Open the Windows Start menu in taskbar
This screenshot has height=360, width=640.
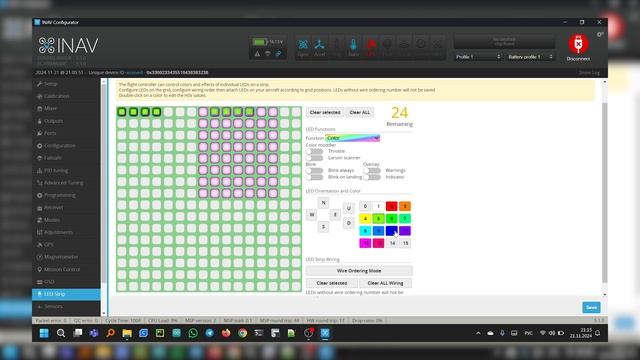coord(44,333)
